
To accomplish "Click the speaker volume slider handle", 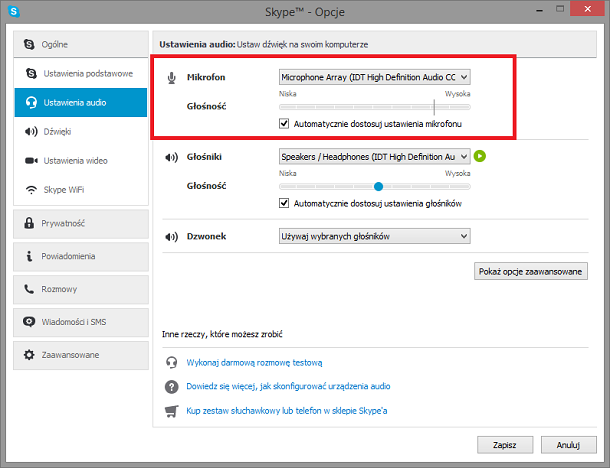I will pyautogui.click(x=378, y=187).
